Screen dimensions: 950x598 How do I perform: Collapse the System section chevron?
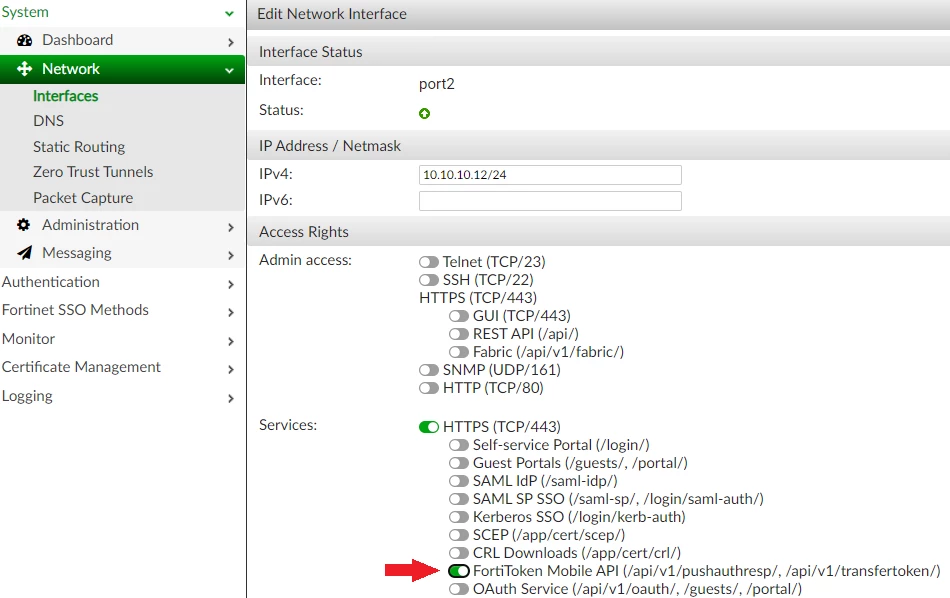229,13
